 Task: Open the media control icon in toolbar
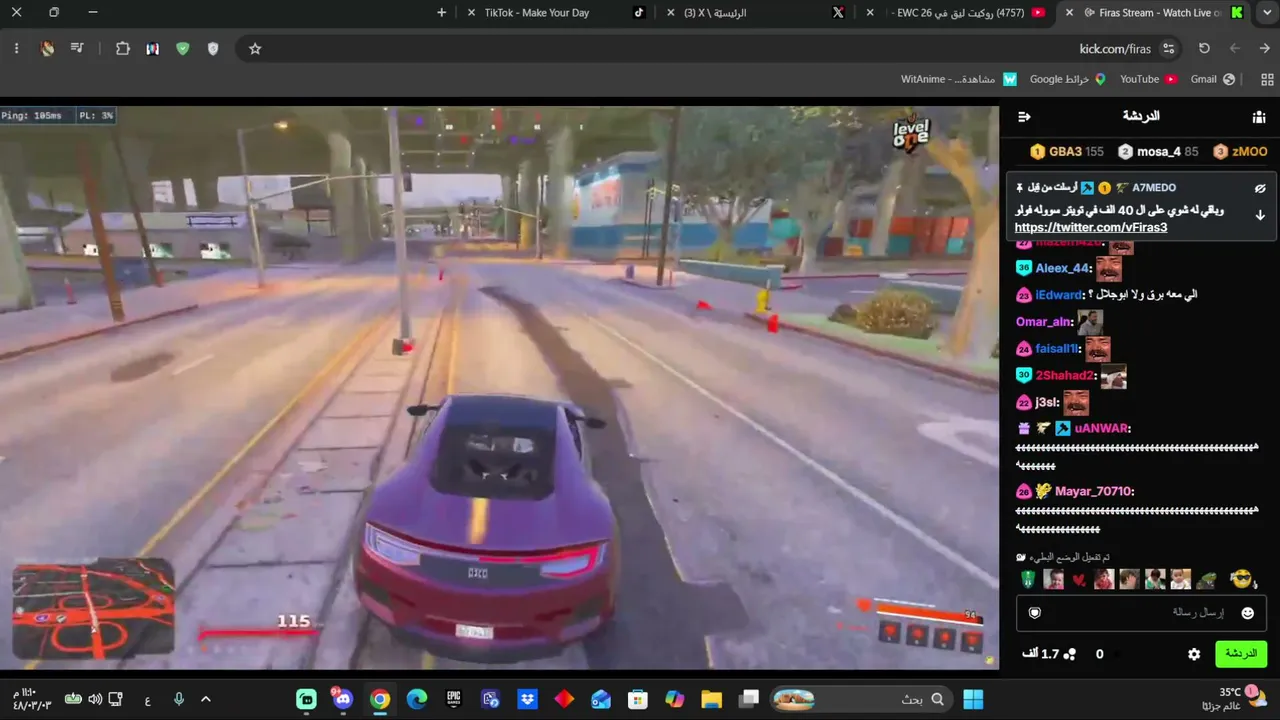[77, 48]
